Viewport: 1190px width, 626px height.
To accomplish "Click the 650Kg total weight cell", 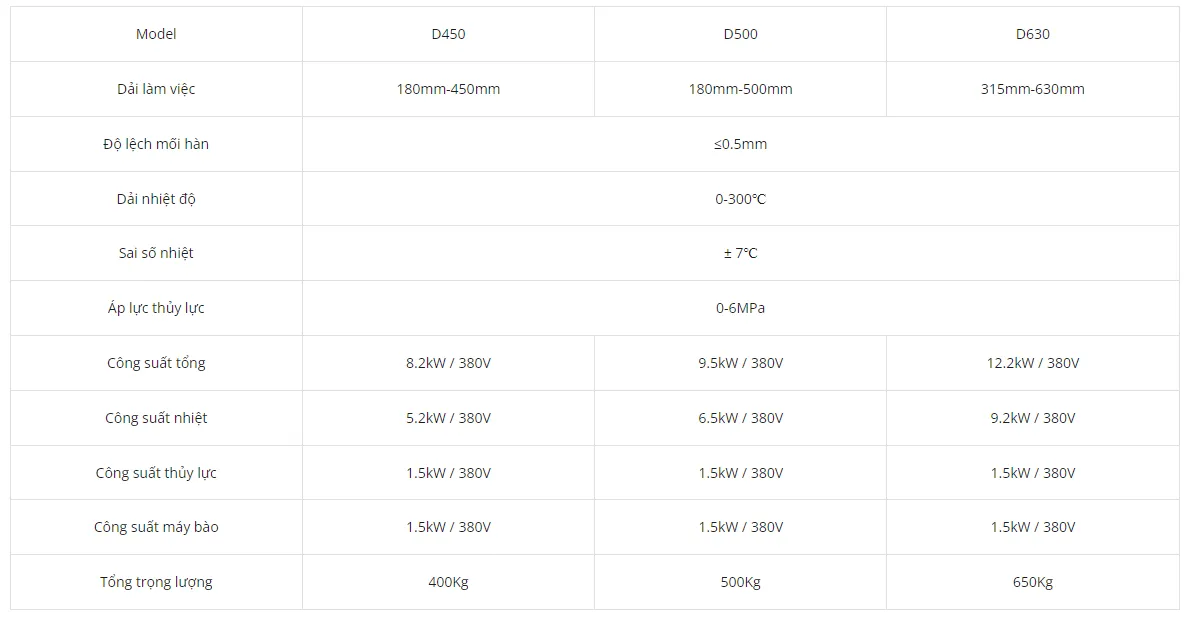I will click(1032, 582).
